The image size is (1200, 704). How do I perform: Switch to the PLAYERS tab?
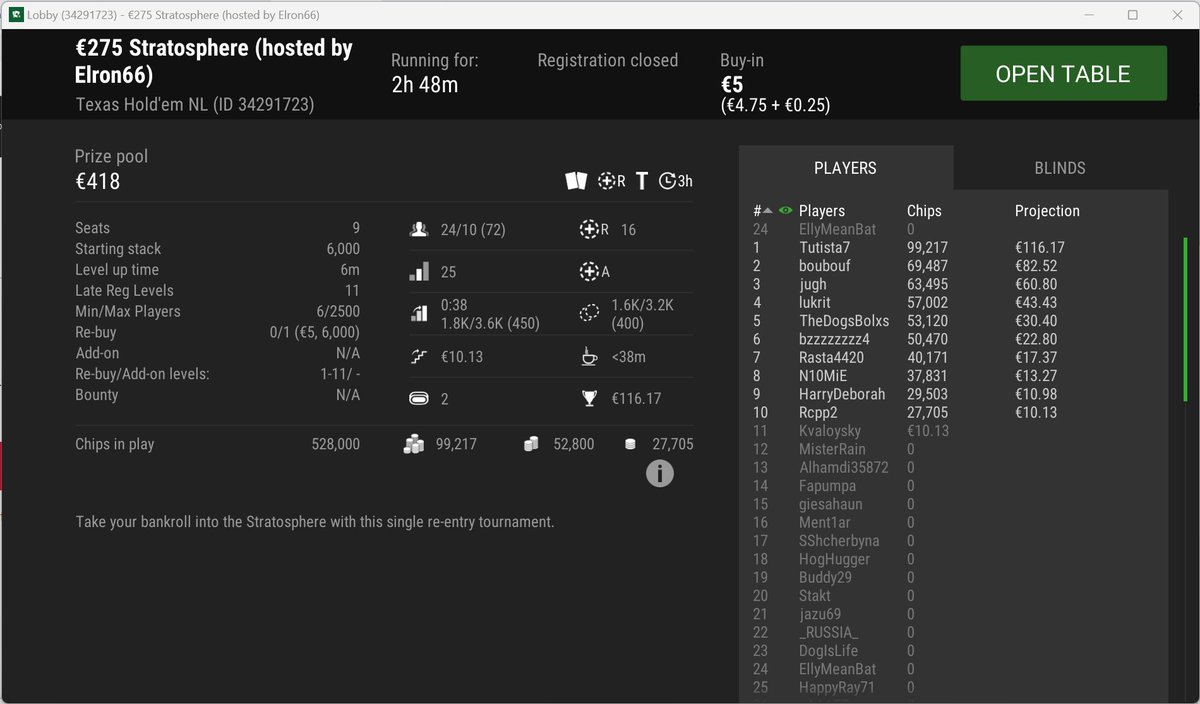coord(846,168)
